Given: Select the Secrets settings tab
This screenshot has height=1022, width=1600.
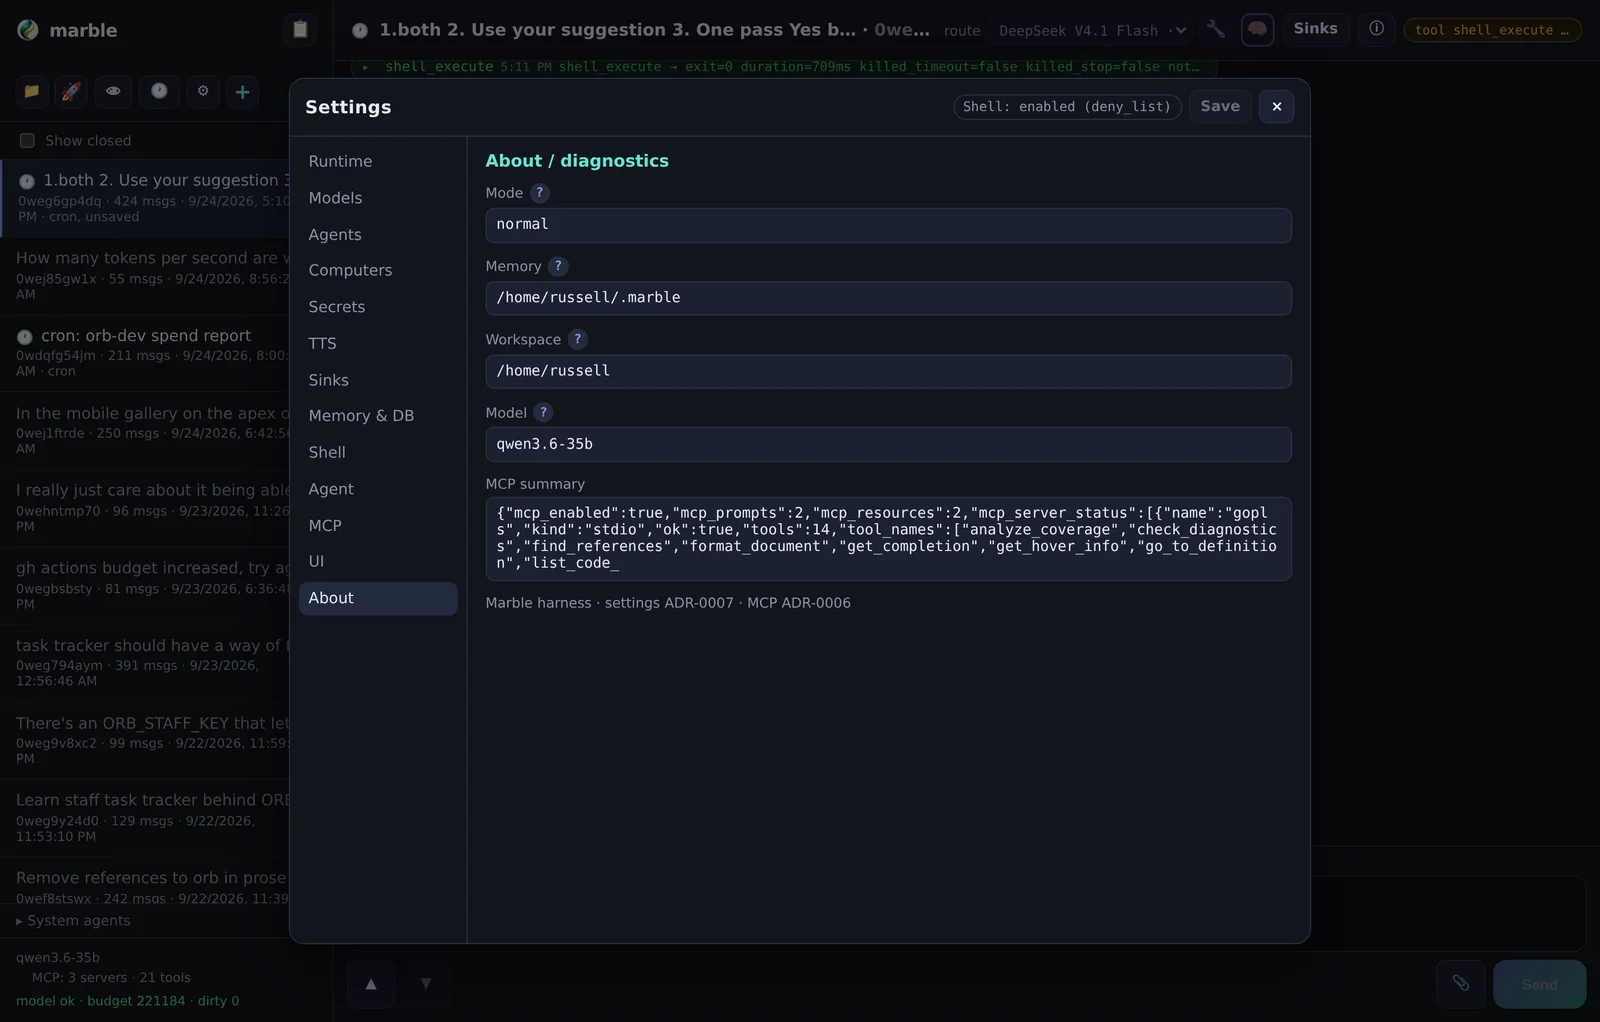Looking at the screenshot, I should (x=378, y=307).
